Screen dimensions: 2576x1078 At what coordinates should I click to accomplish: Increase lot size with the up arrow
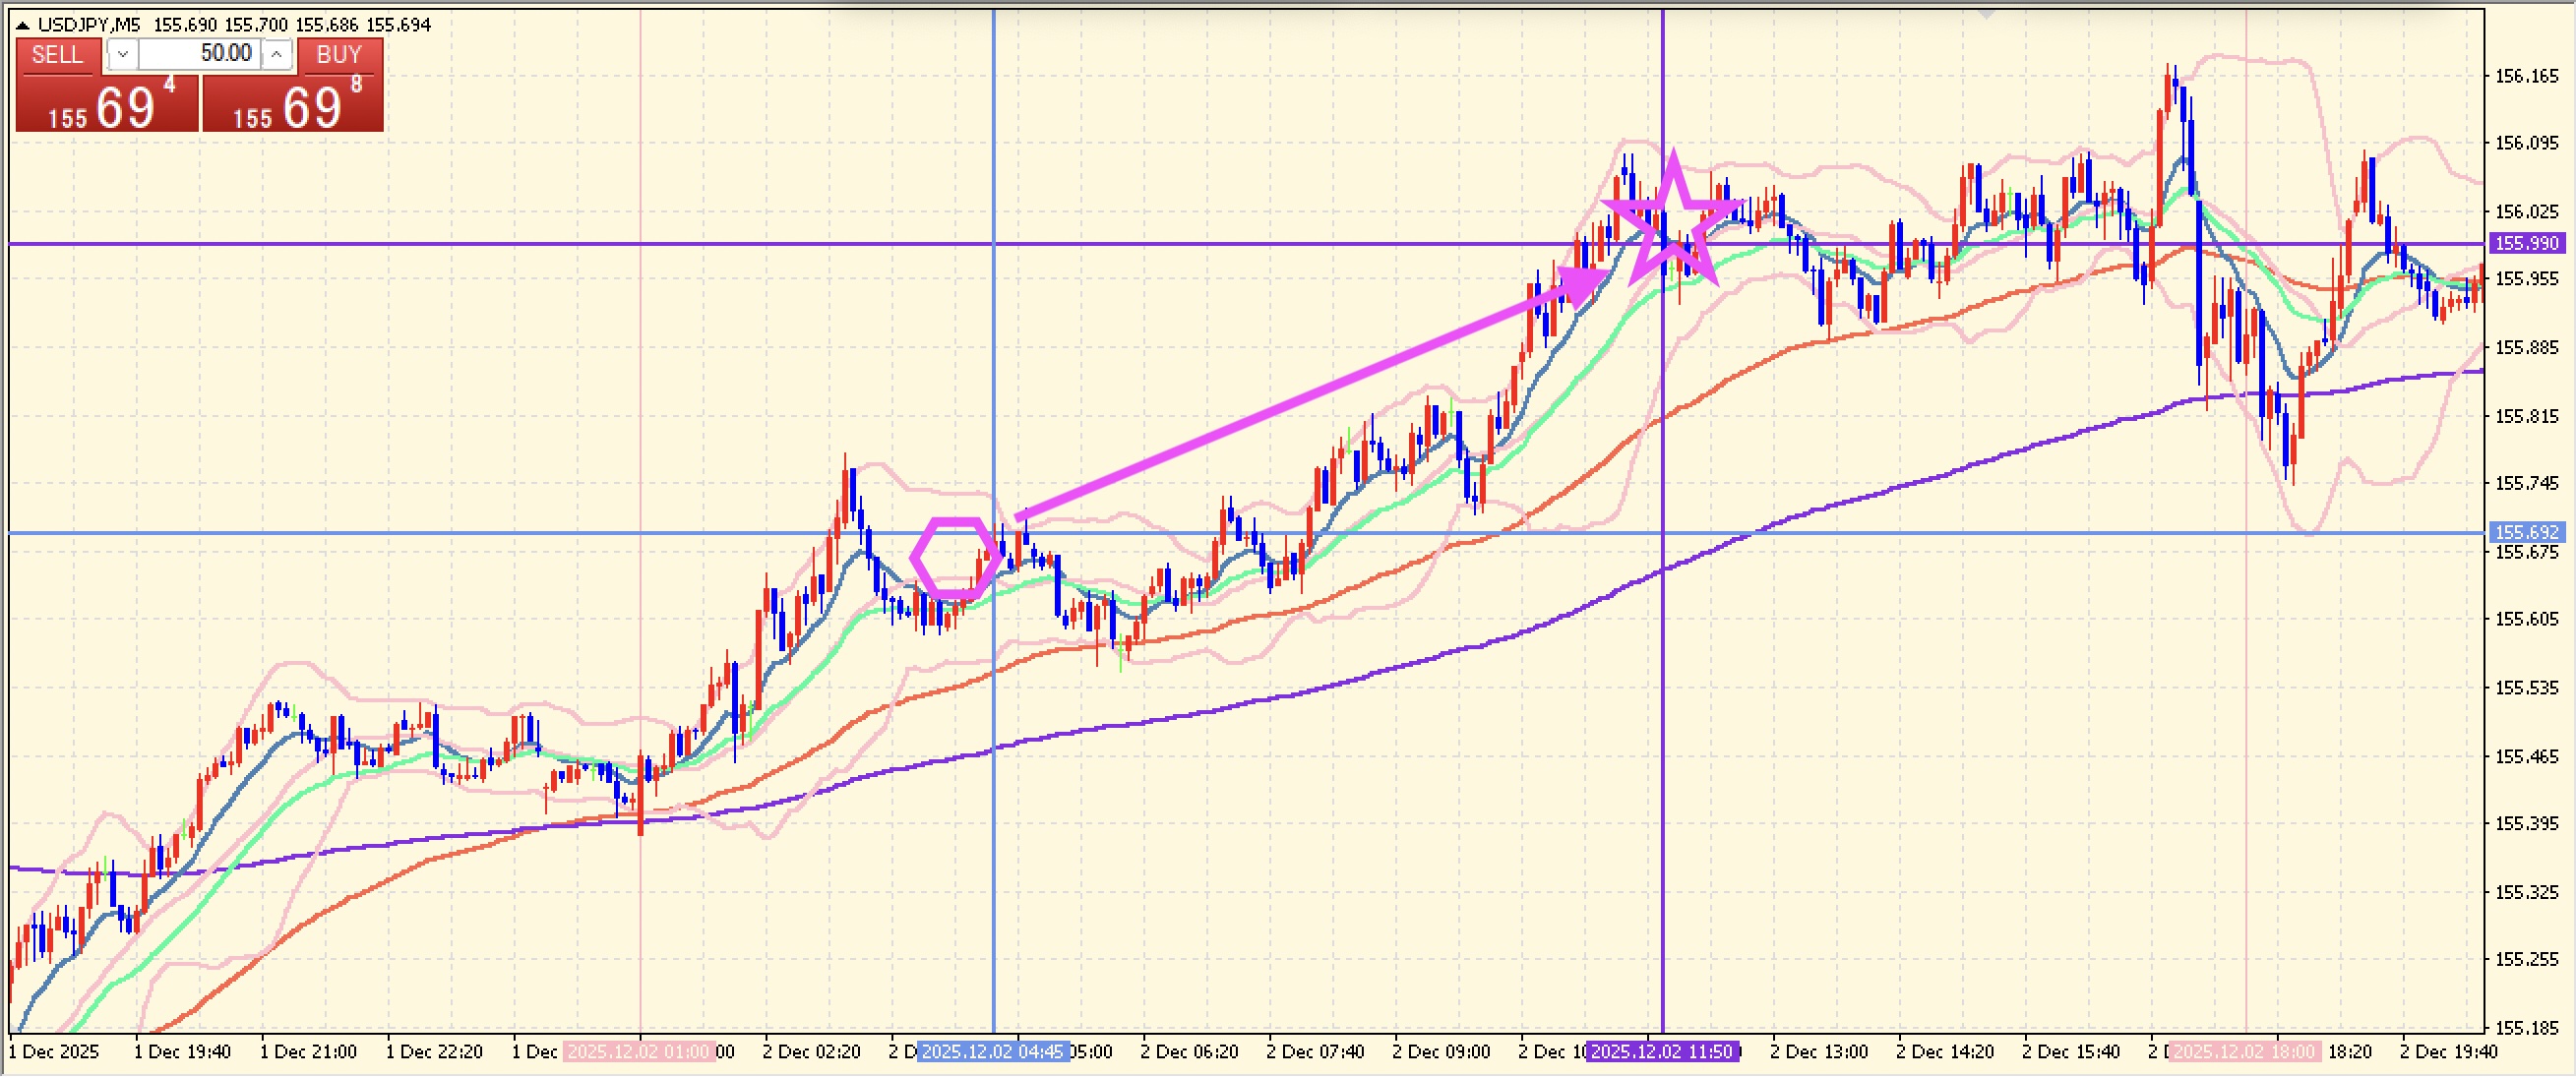tap(277, 54)
